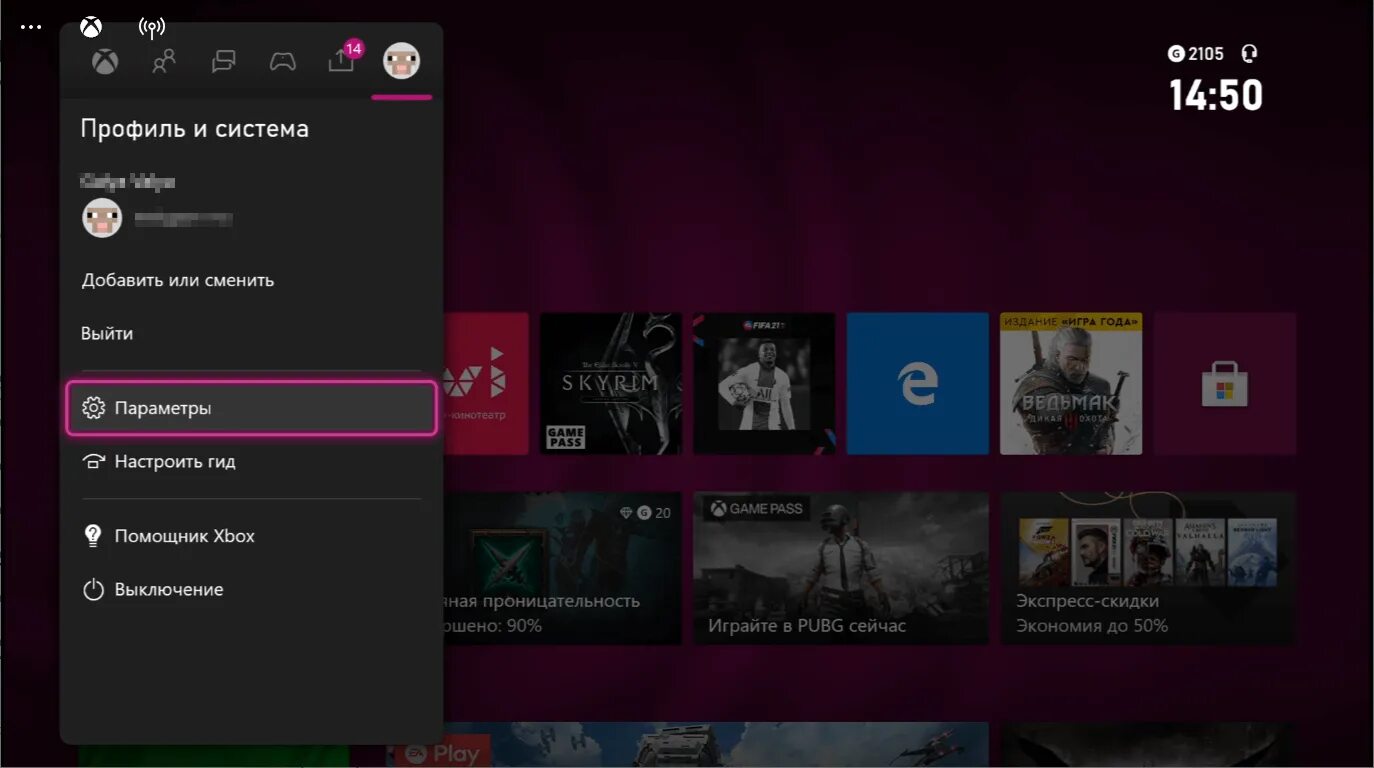Open the achievement card showing 90%
The height and width of the screenshot is (768, 1374).
563,568
